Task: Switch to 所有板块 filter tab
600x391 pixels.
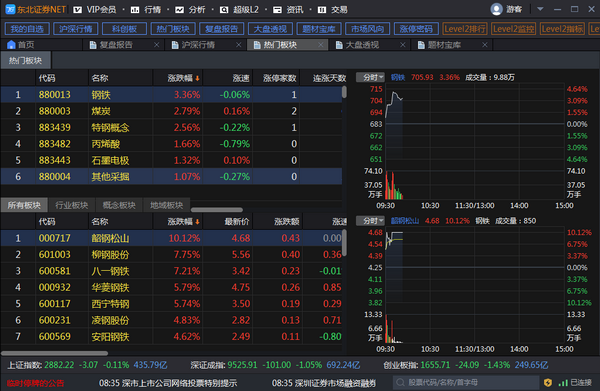Action: coord(24,205)
